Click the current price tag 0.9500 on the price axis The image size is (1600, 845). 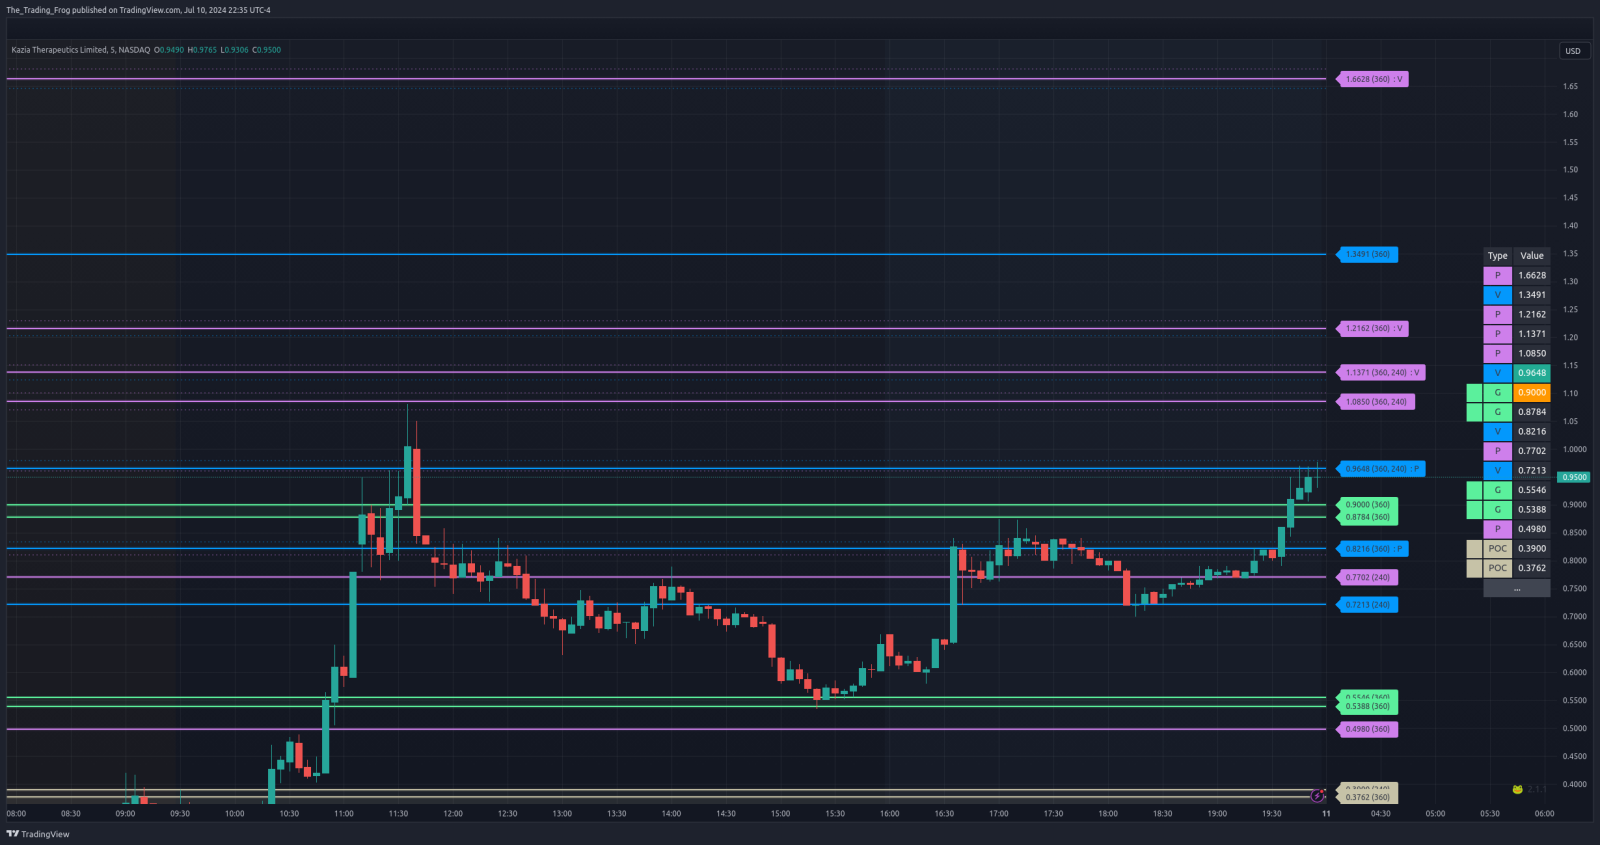(1574, 477)
